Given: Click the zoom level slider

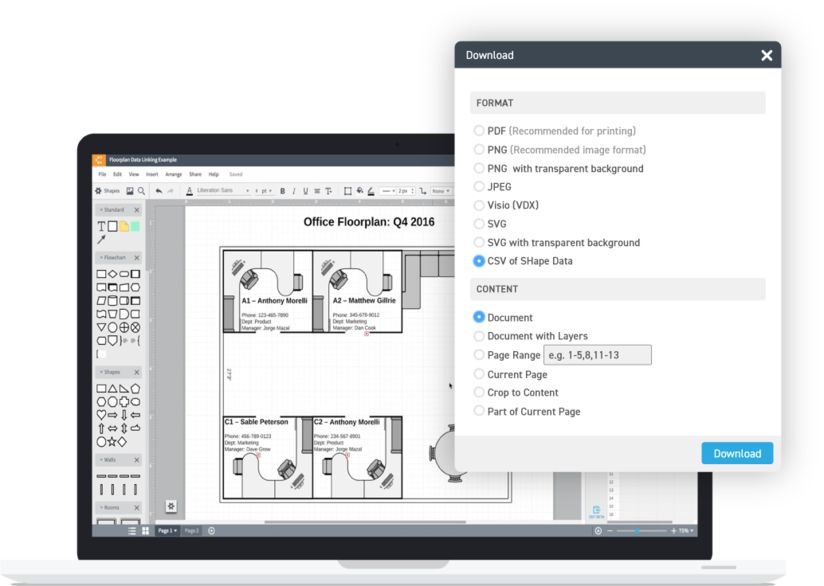Looking at the screenshot, I should click(x=638, y=530).
